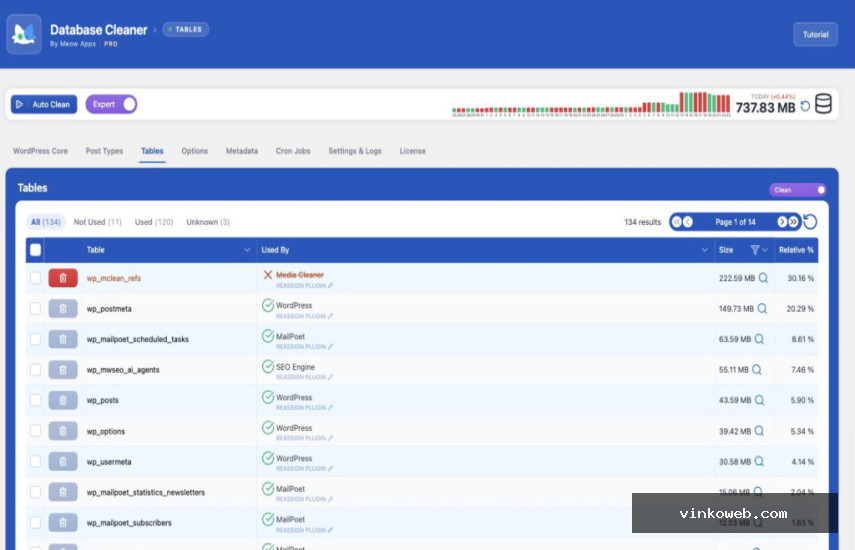This screenshot has width=855, height=550.
Task: Inspect wp_mailpoet_scheduled_tasks with magnifier icon
Action: pyautogui.click(x=759, y=339)
